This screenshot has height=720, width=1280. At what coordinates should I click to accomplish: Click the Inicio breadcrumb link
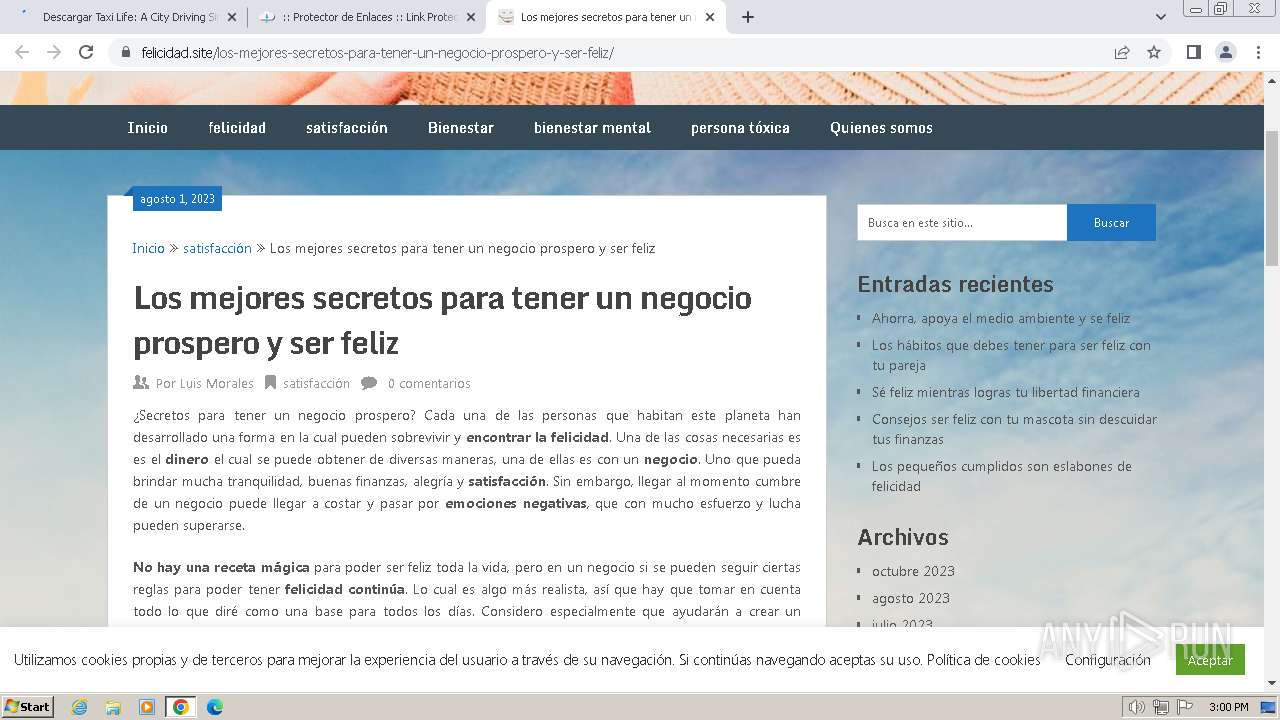(148, 248)
